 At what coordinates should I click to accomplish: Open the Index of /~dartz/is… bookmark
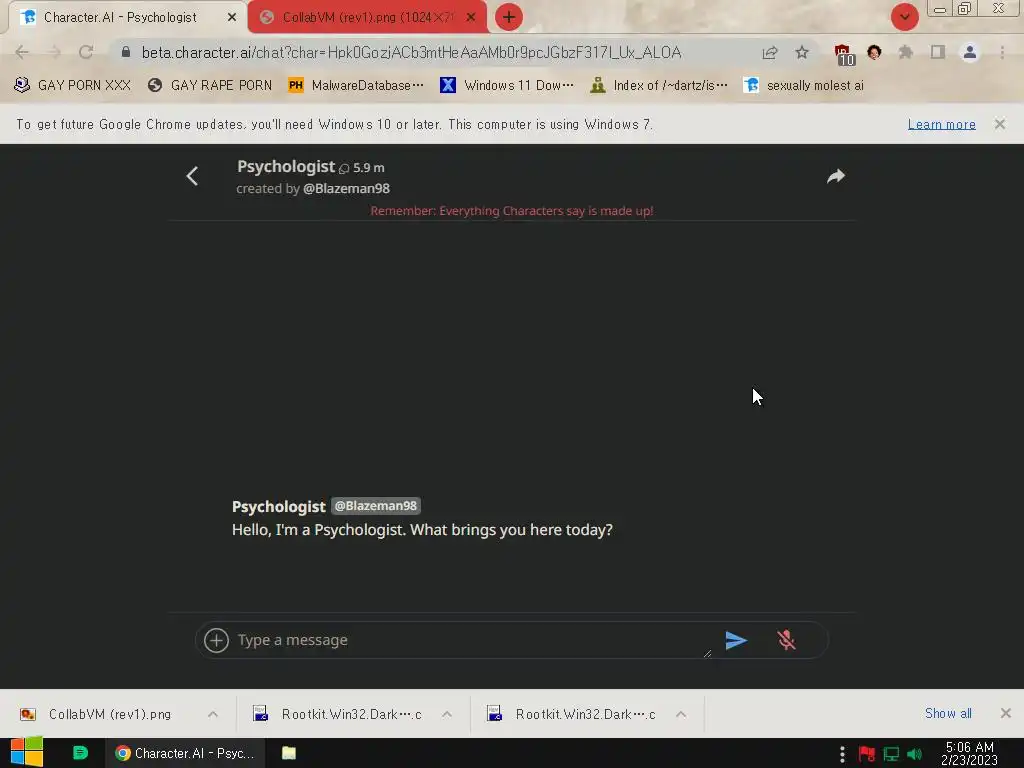click(658, 85)
